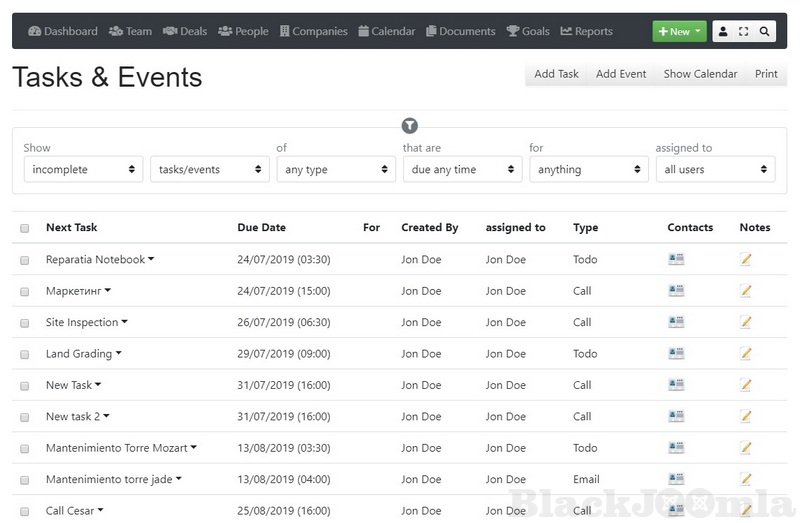
Task: Open the 'all users' assigned-to dropdown
Action: pos(715,170)
